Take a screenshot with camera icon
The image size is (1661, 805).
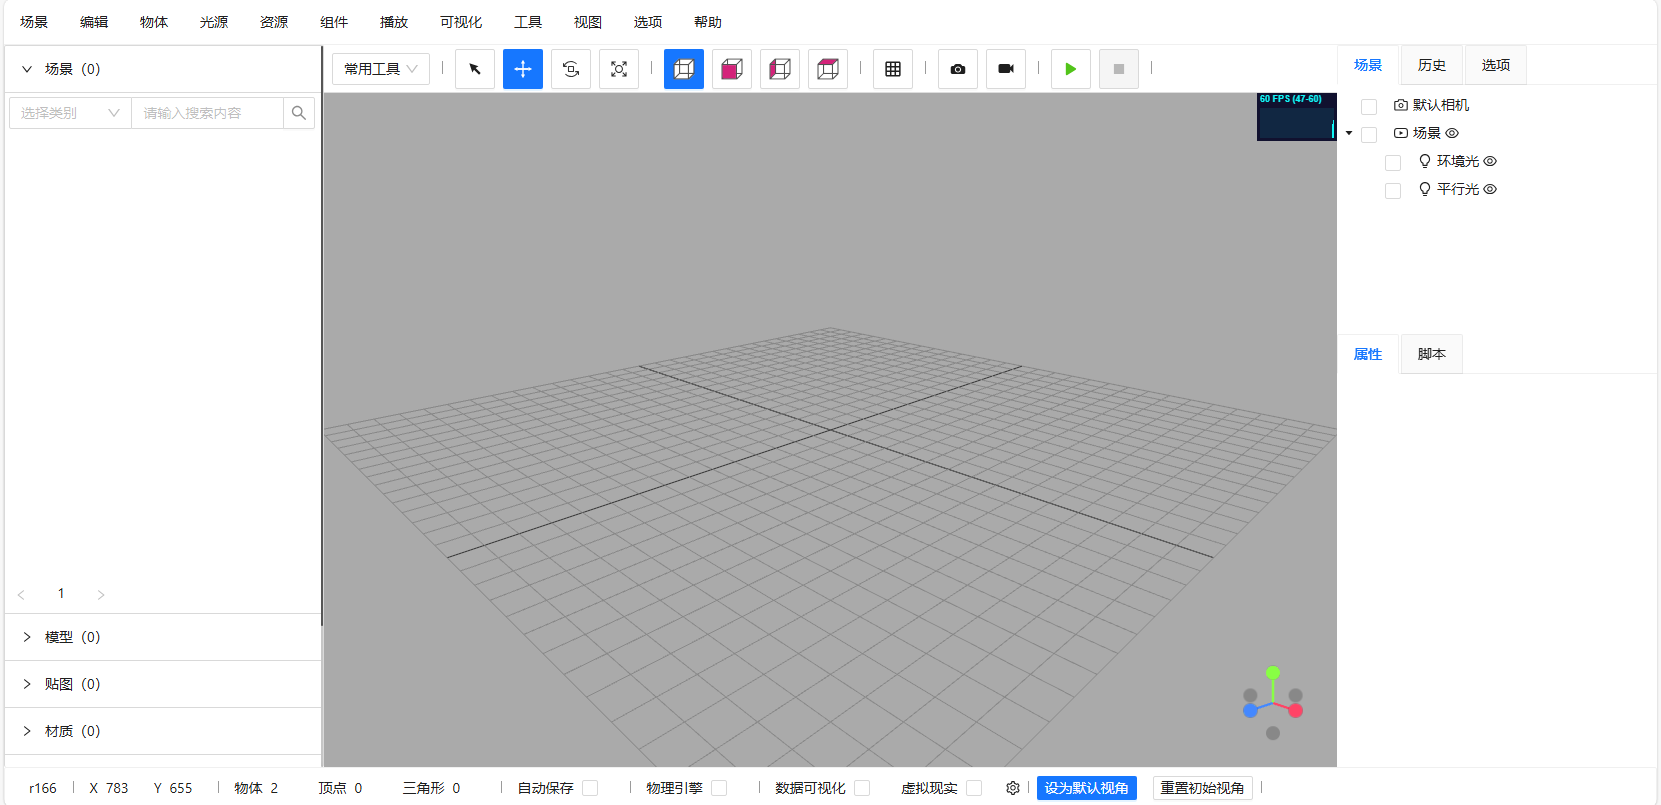click(x=958, y=69)
